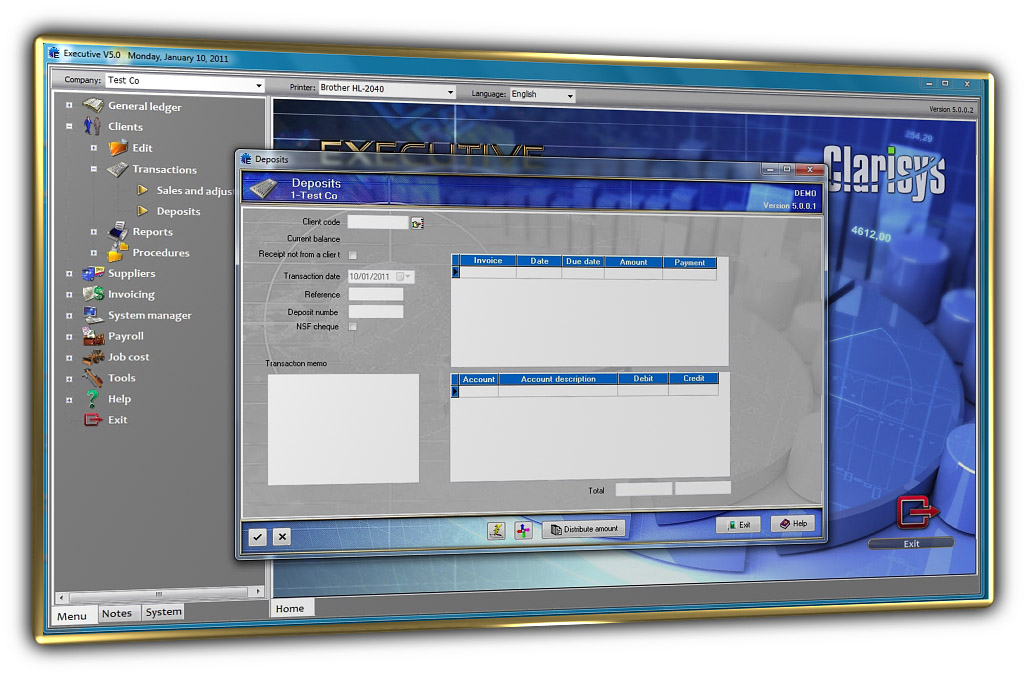Switch to the Notes tab

[x=118, y=613]
